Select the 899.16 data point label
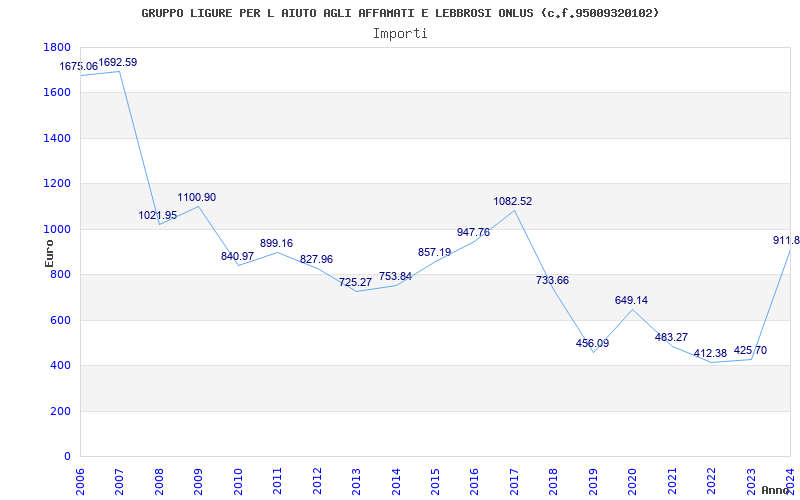The image size is (800, 500). click(277, 243)
